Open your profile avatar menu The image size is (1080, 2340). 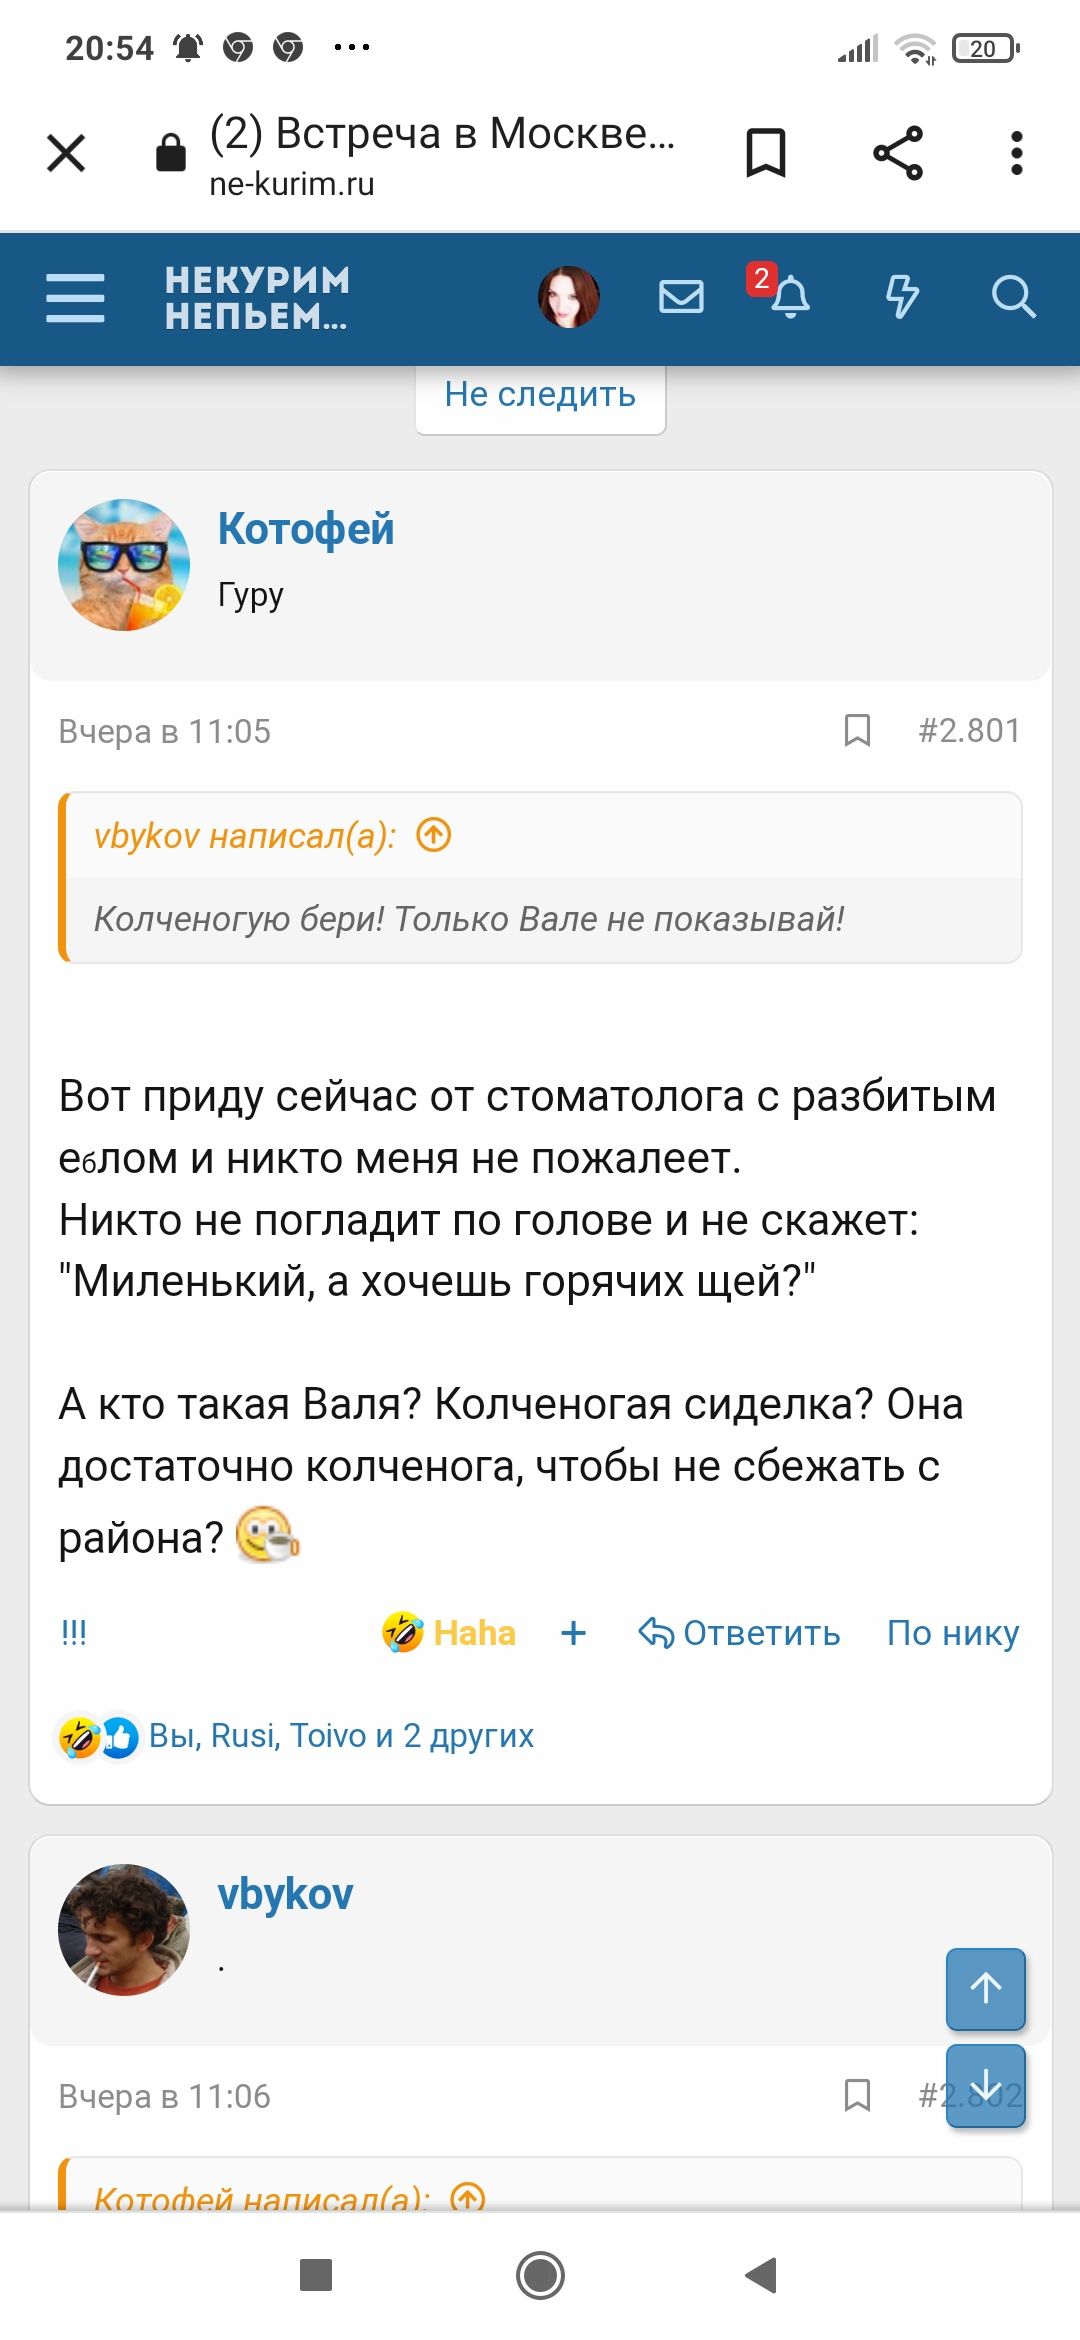tap(568, 297)
